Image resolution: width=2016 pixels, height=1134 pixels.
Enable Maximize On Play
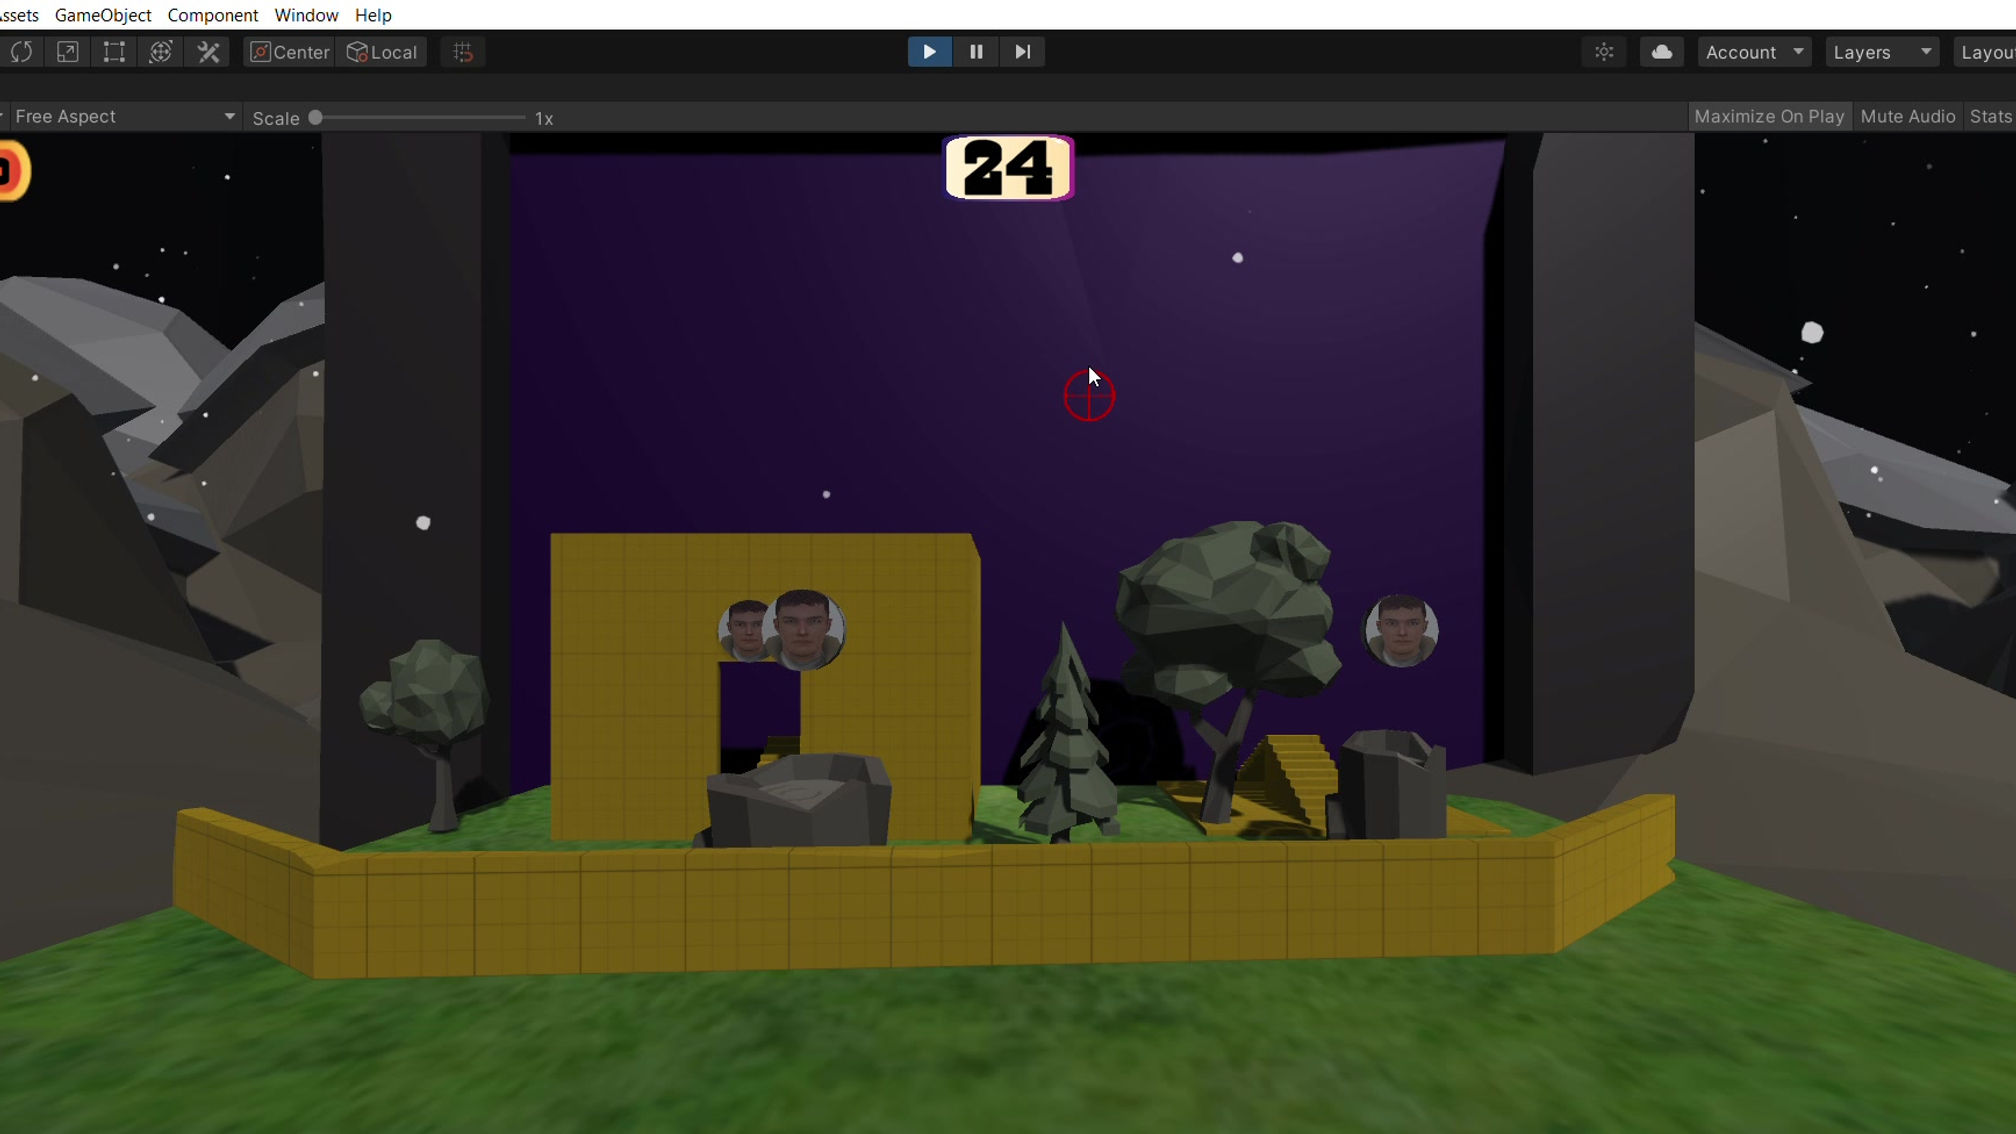[x=1769, y=116]
